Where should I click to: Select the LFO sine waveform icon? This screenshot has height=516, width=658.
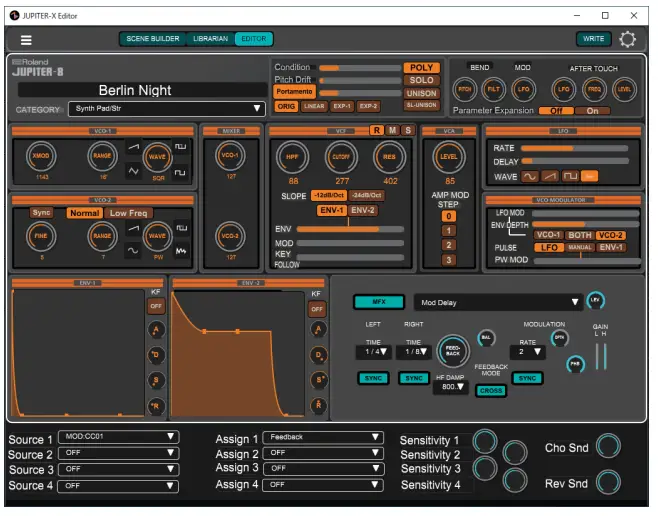530,177
